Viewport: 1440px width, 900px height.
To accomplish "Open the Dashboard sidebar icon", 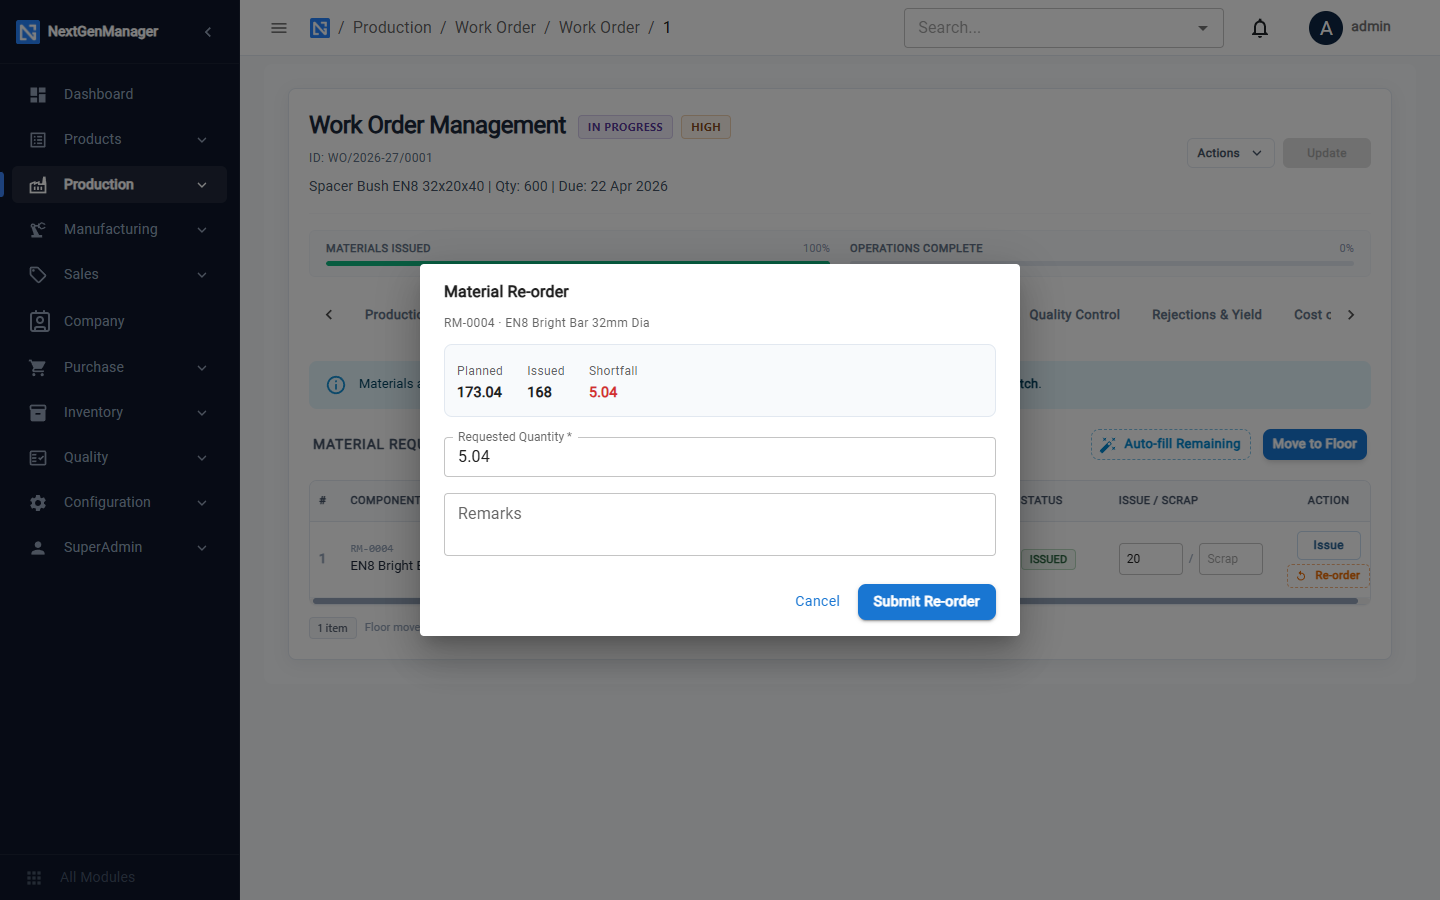I will [38, 94].
